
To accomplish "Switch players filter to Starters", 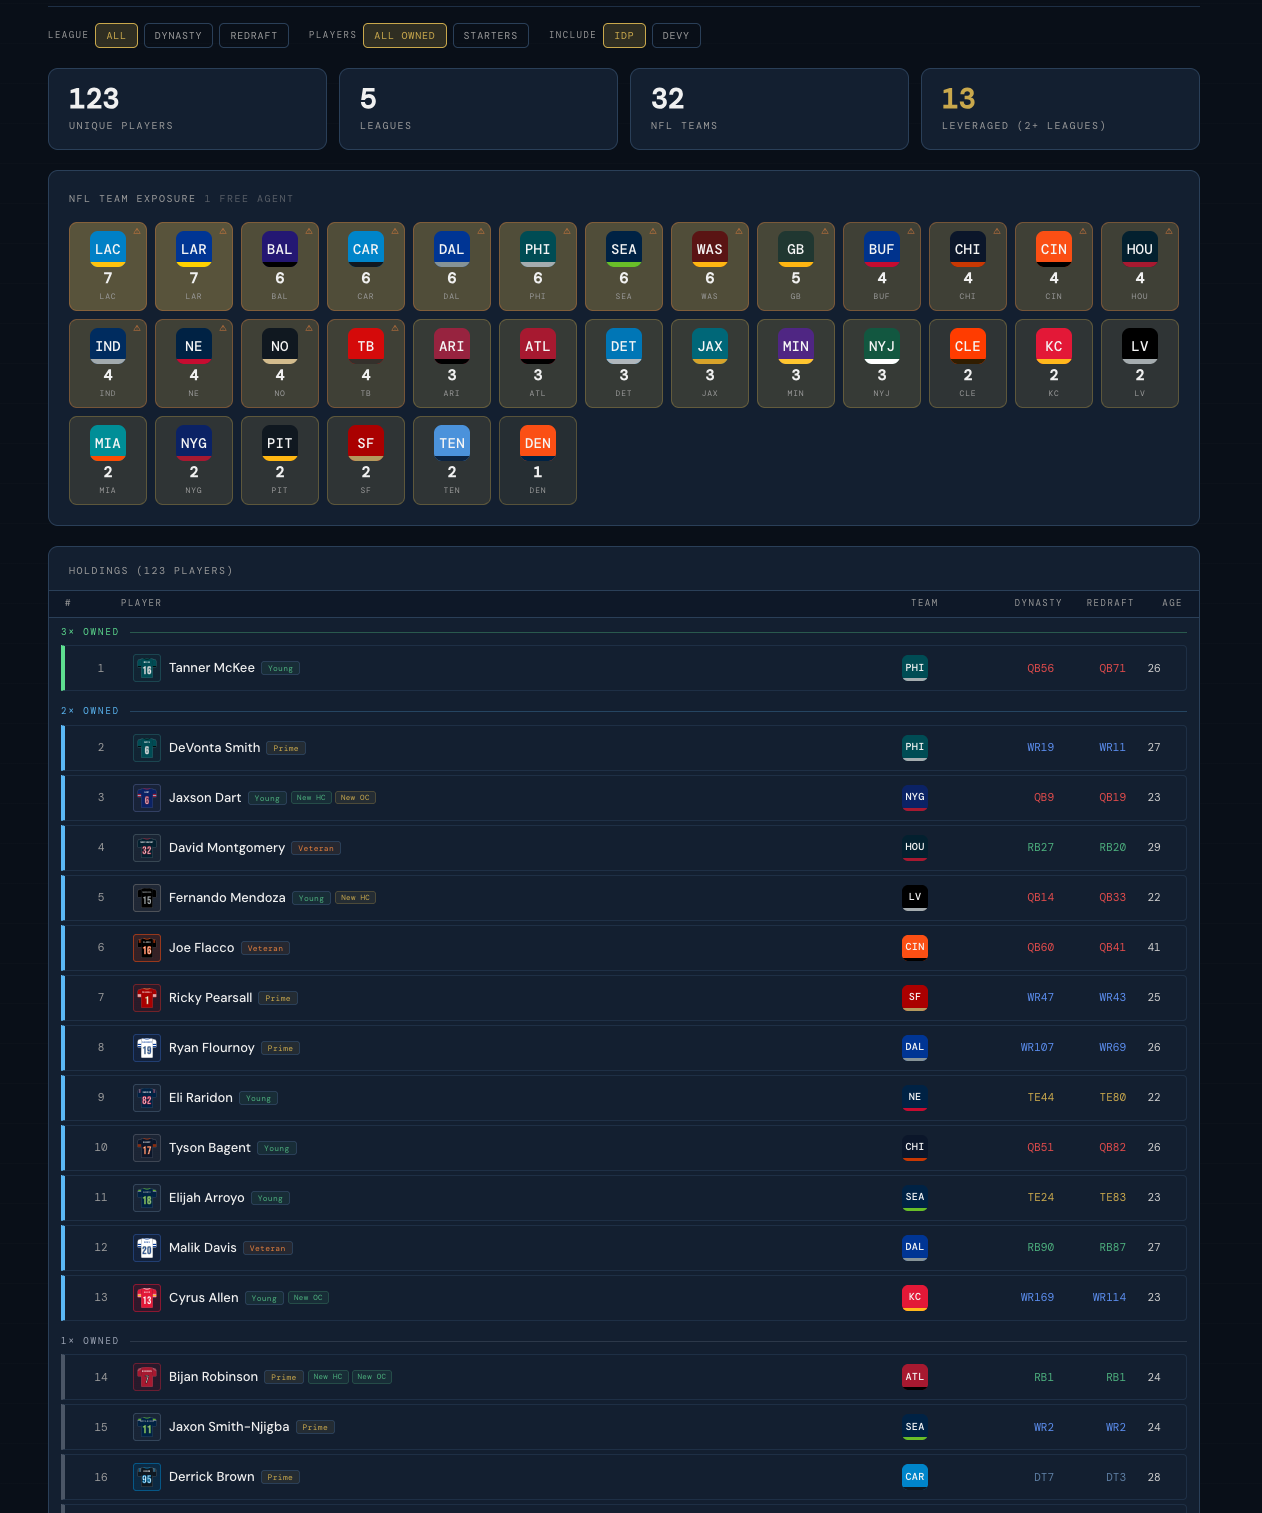I will click(491, 36).
